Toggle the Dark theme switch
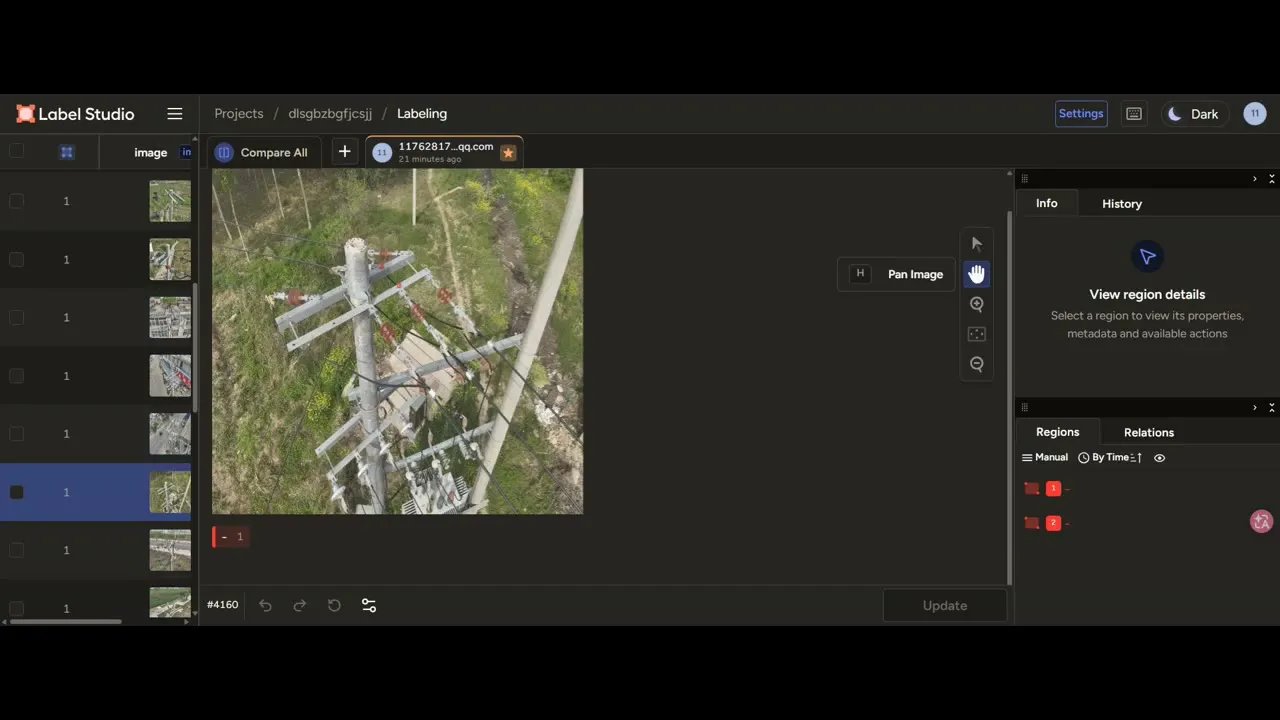Viewport: 1280px width, 720px height. 1194,114
